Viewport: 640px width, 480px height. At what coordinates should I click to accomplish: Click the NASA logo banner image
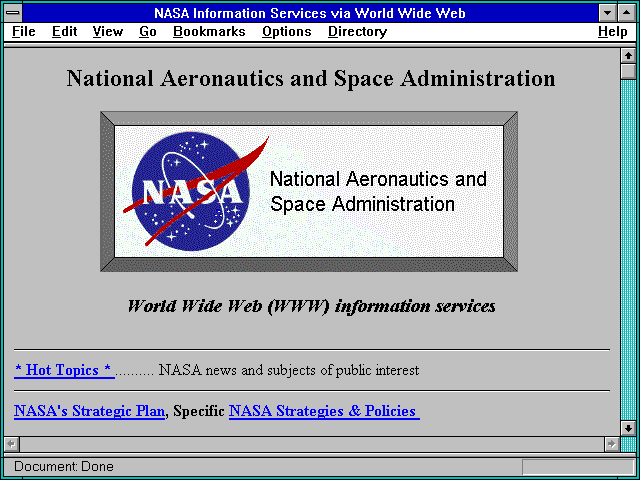point(309,191)
